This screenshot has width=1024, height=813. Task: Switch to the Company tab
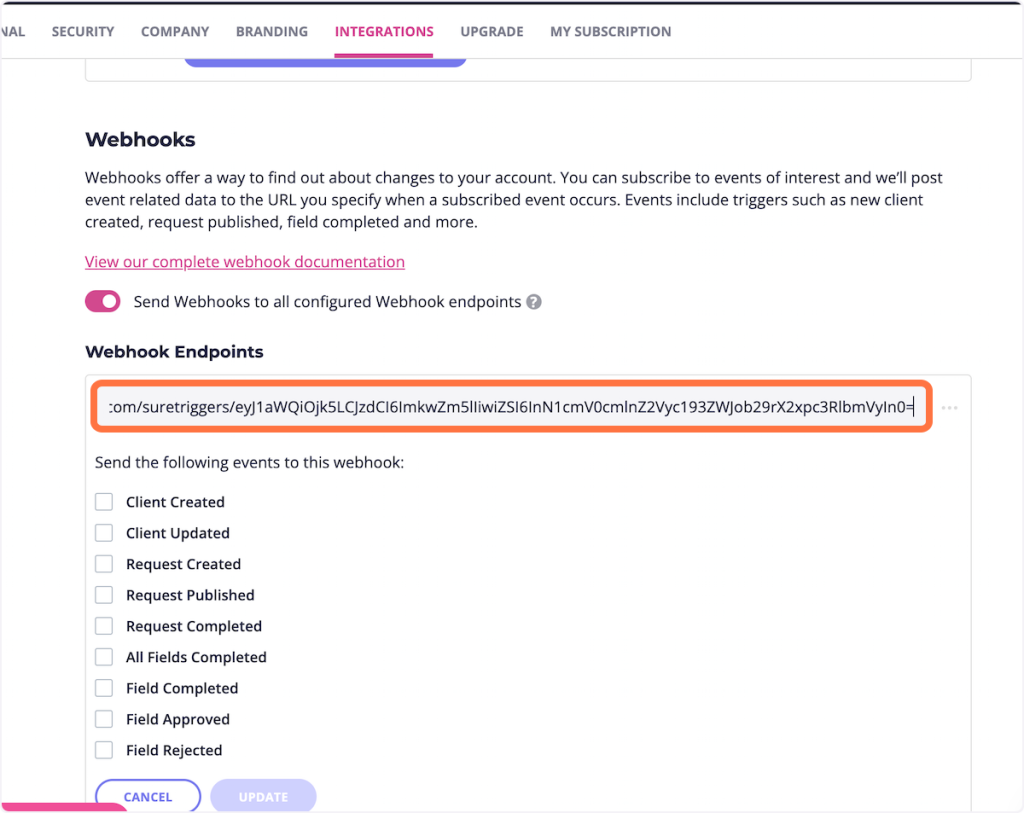pos(175,32)
